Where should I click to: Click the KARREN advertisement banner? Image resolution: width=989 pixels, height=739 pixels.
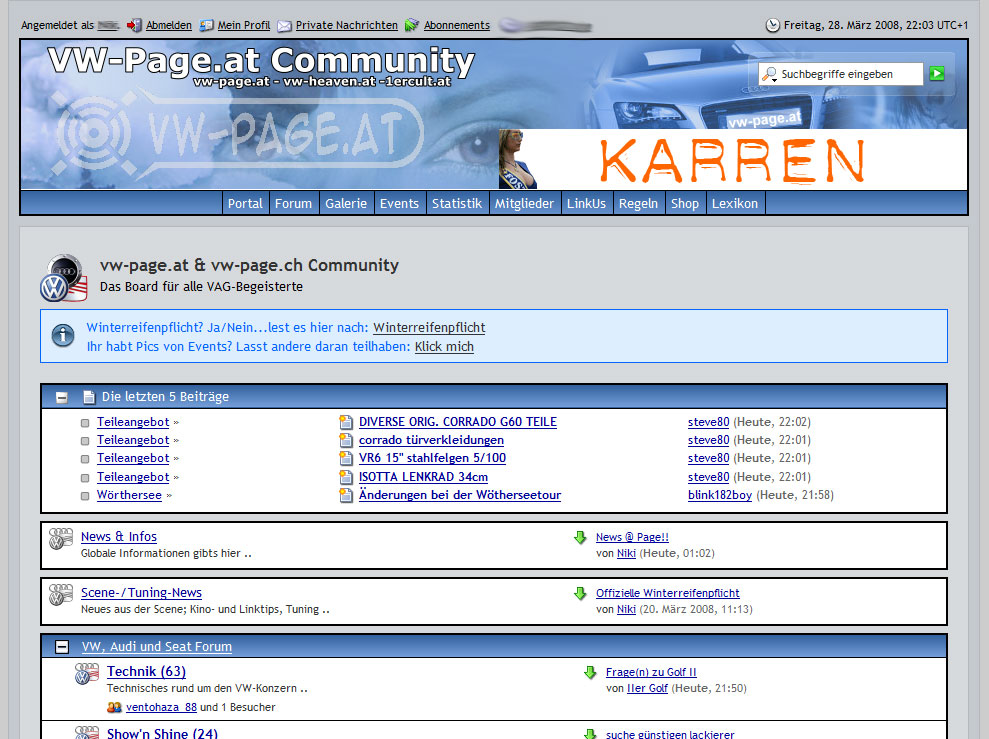[x=732, y=159]
